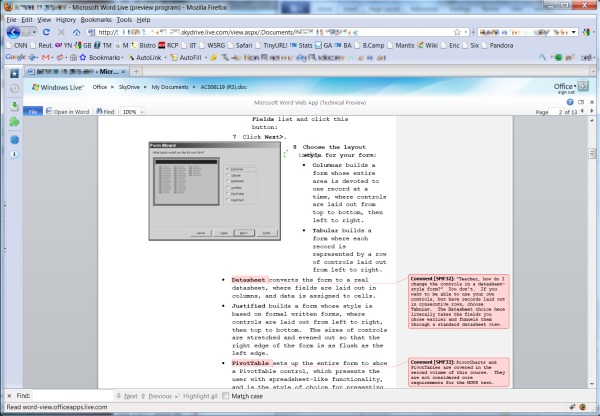Click the blue gear sidebar icon
This screenshot has width=600, height=416.
[x=15, y=139]
